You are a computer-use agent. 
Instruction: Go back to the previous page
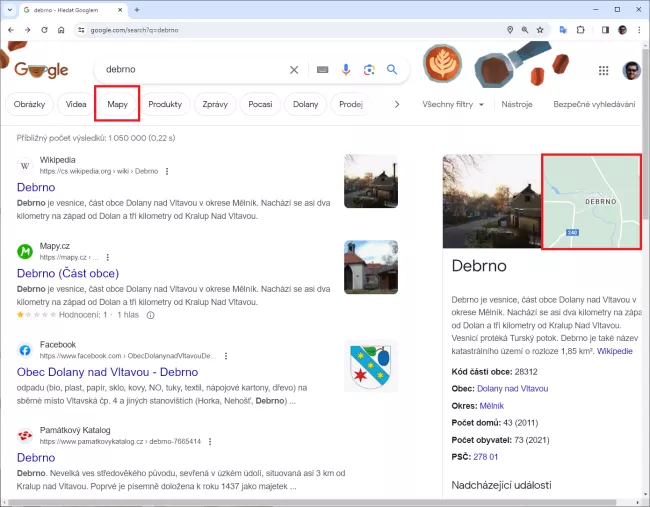(11, 30)
